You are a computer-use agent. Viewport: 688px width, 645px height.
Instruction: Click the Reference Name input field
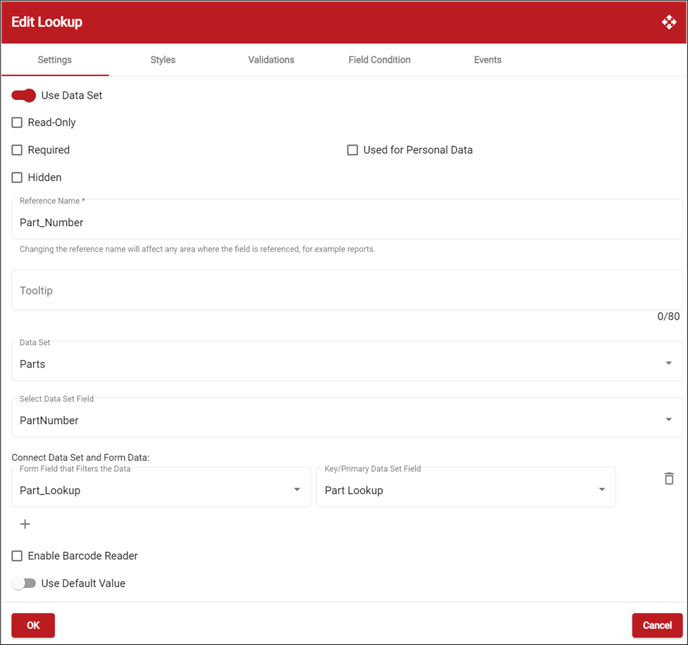coord(347,219)
